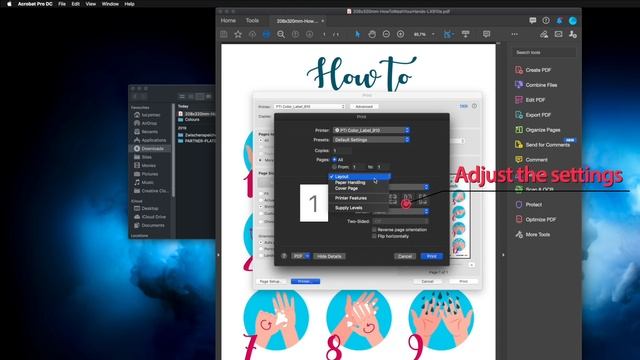Image resolution: width=640 pixels, height=360 pixels.
Task: Open the Window menu in menu bar
Action: (x=110, y=4)
